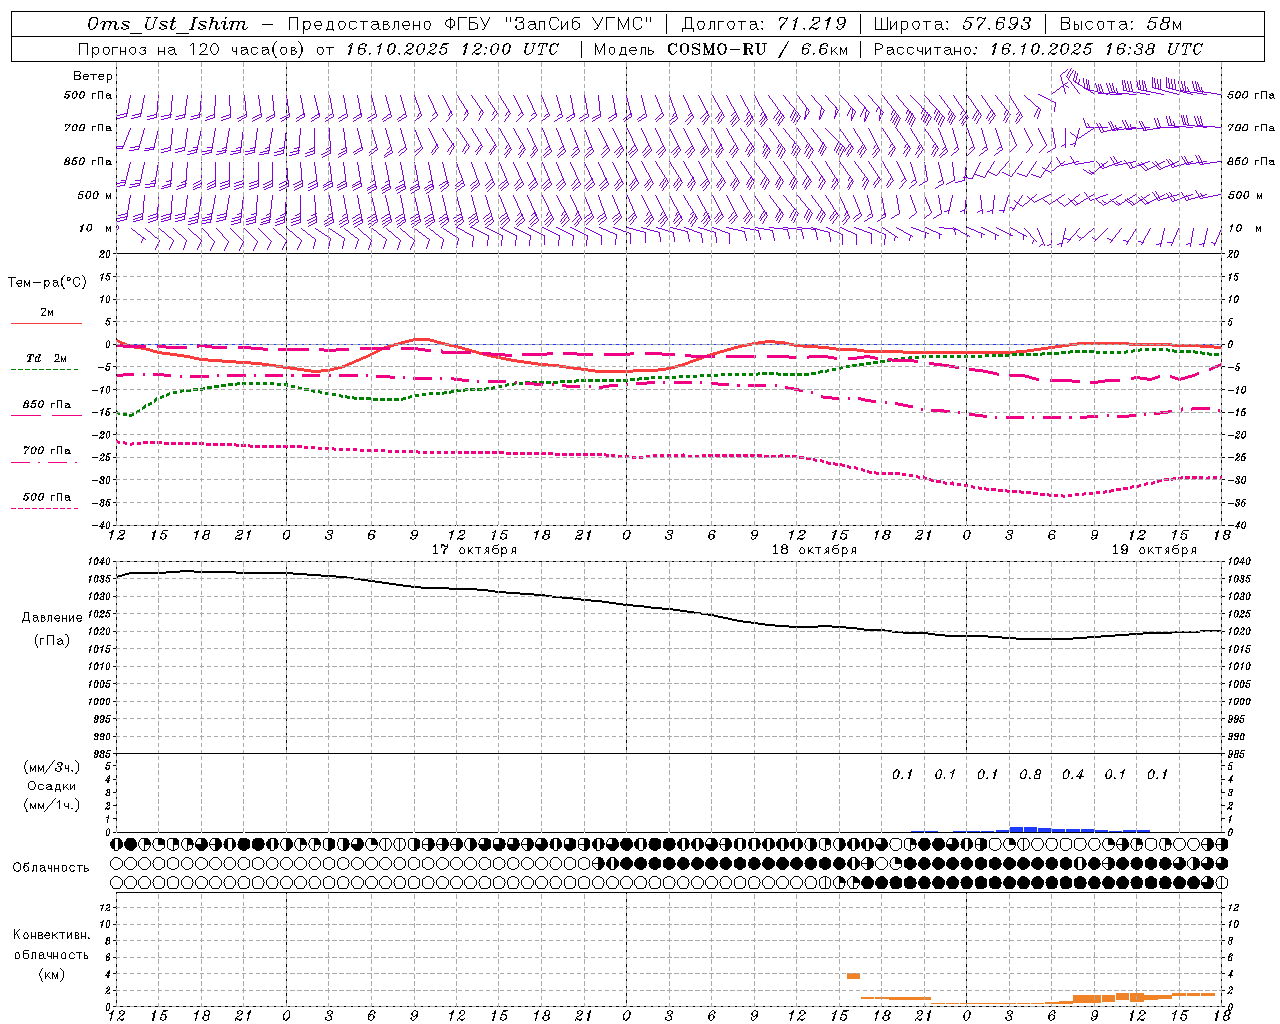1280x1024 pixels.
Task: Click the forecast start 16.10.2025 12:00 UTC
Action: [x=452, y=49]
